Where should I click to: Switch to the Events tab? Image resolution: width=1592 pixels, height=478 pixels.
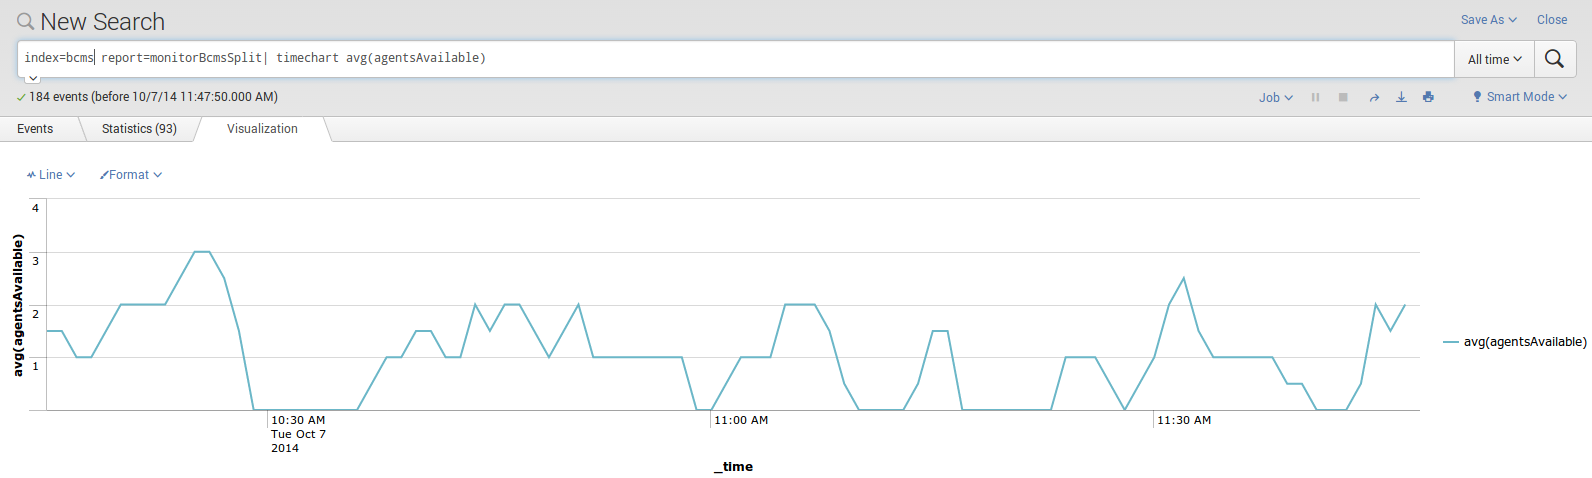(x=35, y=129)
